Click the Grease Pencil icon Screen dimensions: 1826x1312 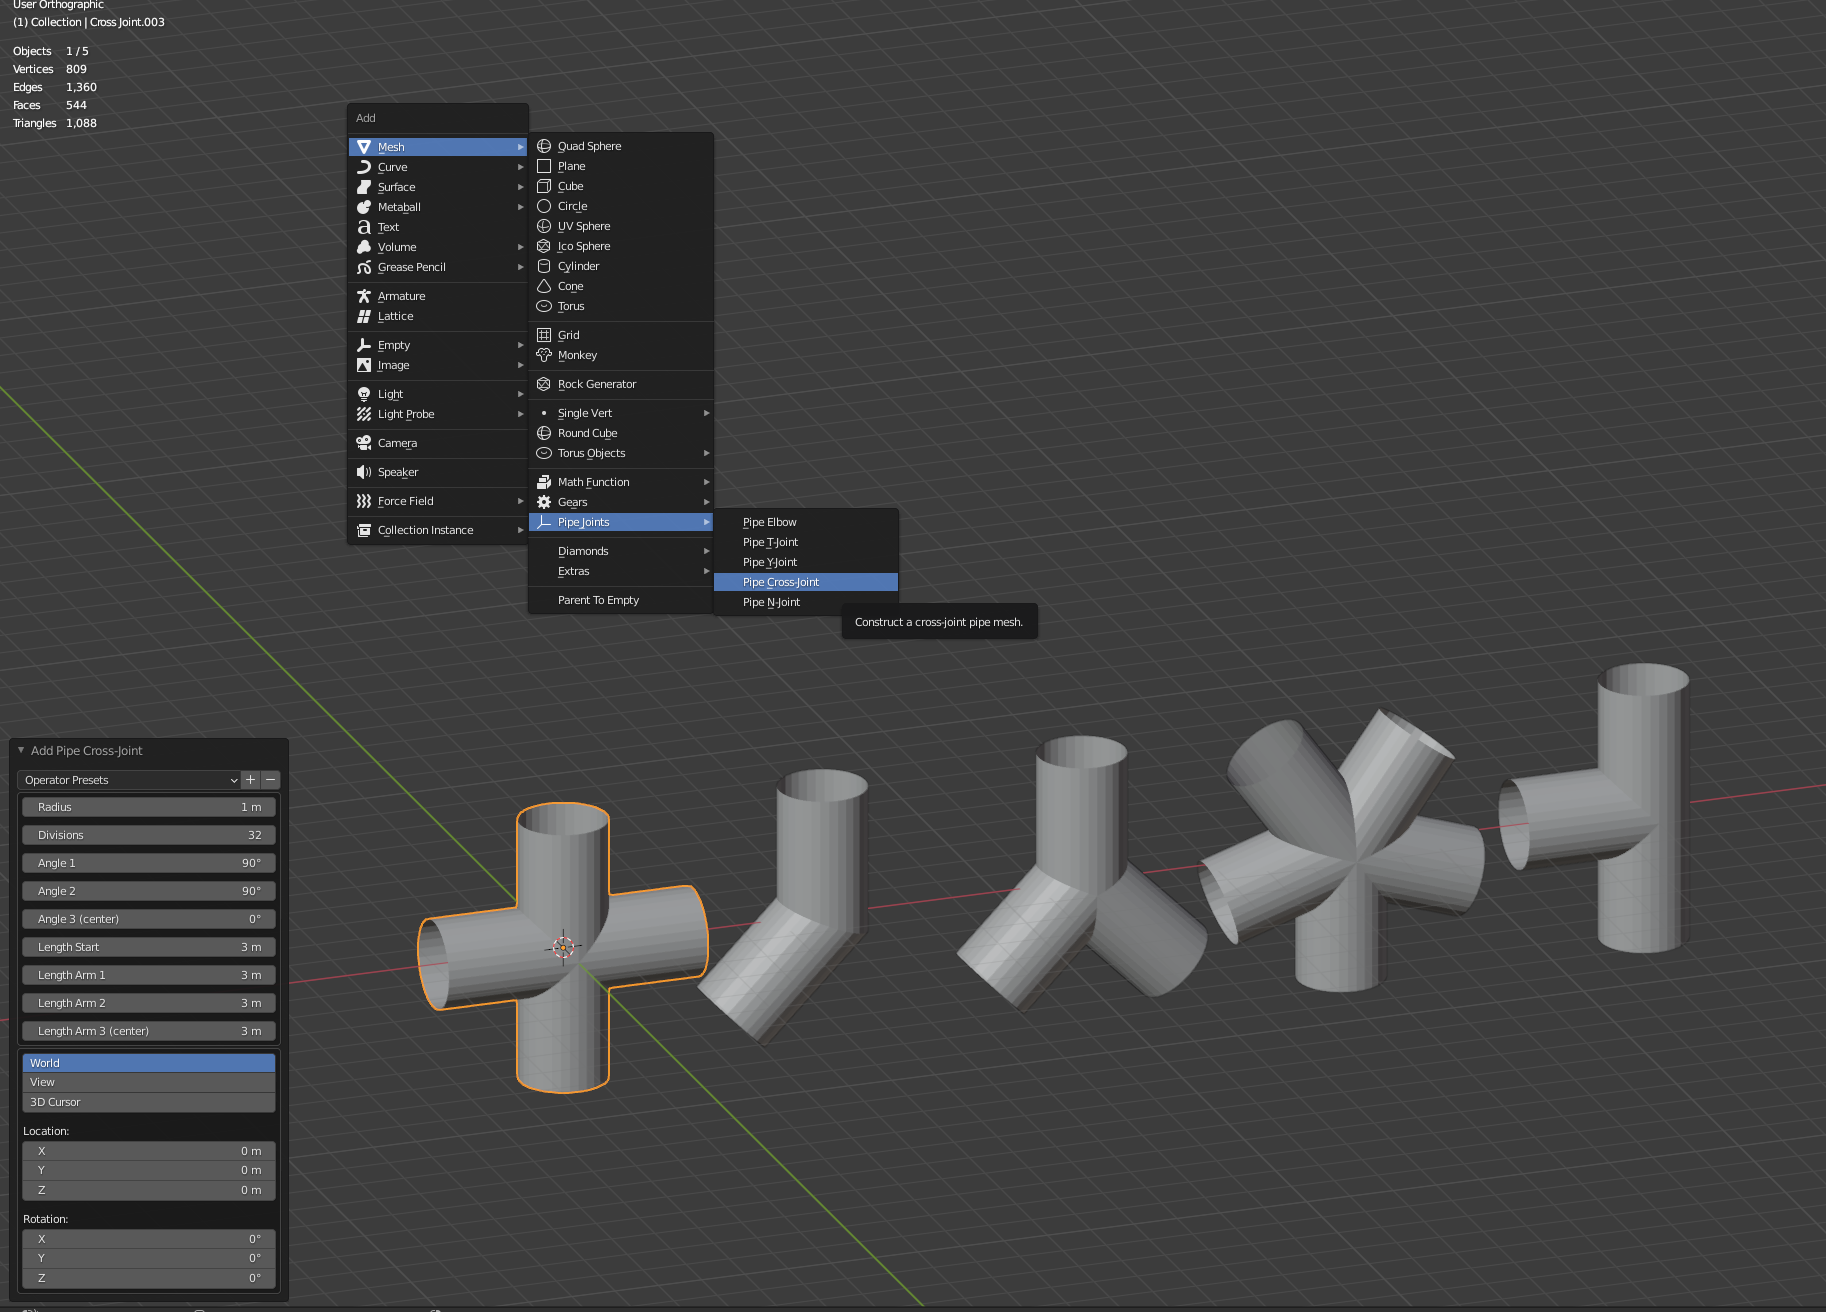coord(364,267)
